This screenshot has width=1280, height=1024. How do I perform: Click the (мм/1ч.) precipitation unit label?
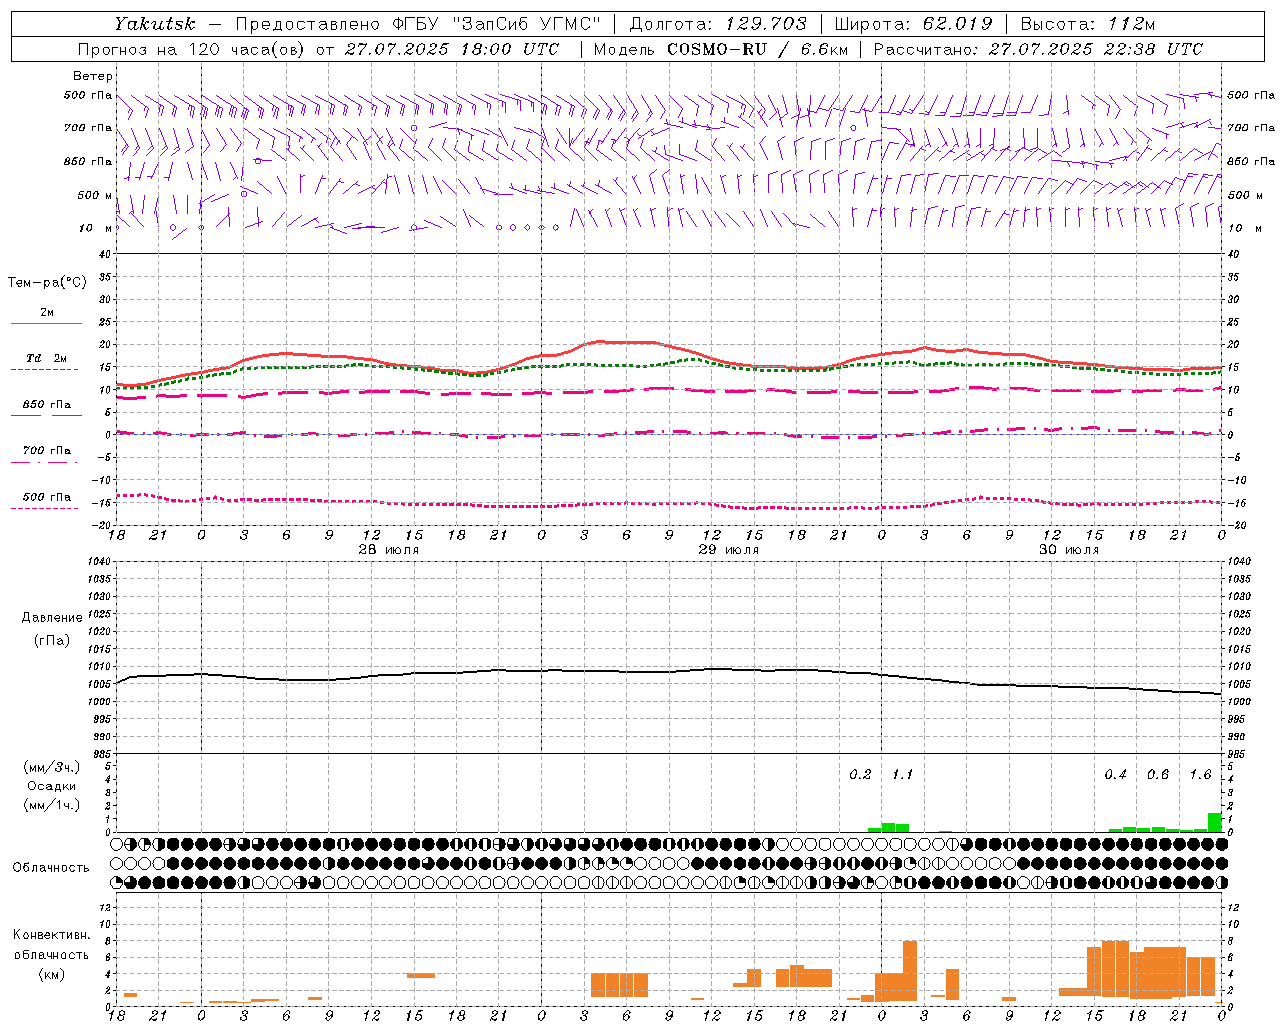point(52,805)
